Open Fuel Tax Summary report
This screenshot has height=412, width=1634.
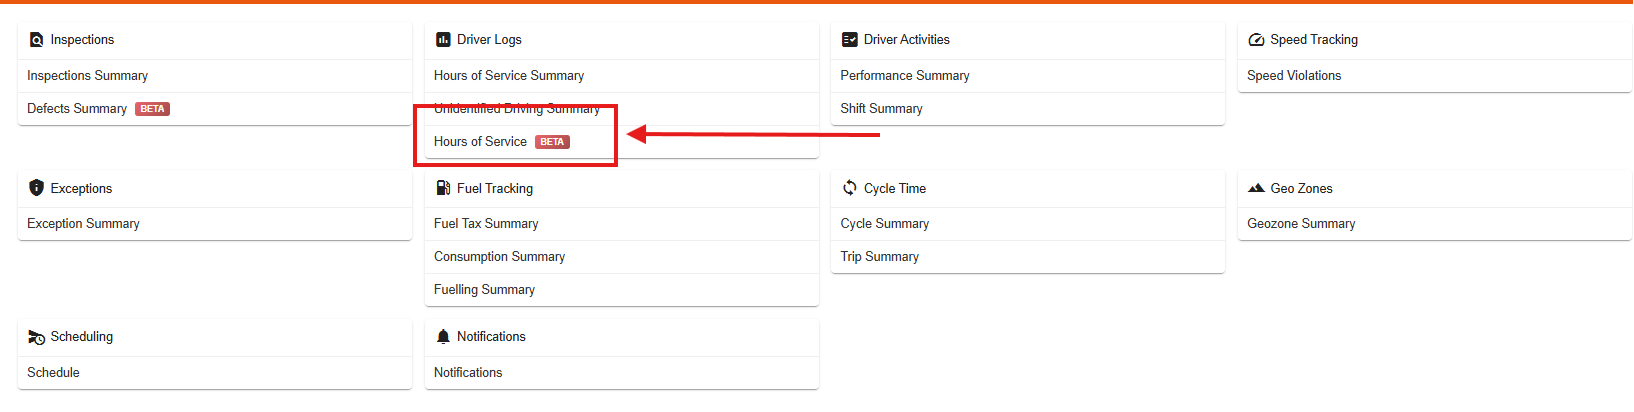pyautogui.click(x=621, y=224)
